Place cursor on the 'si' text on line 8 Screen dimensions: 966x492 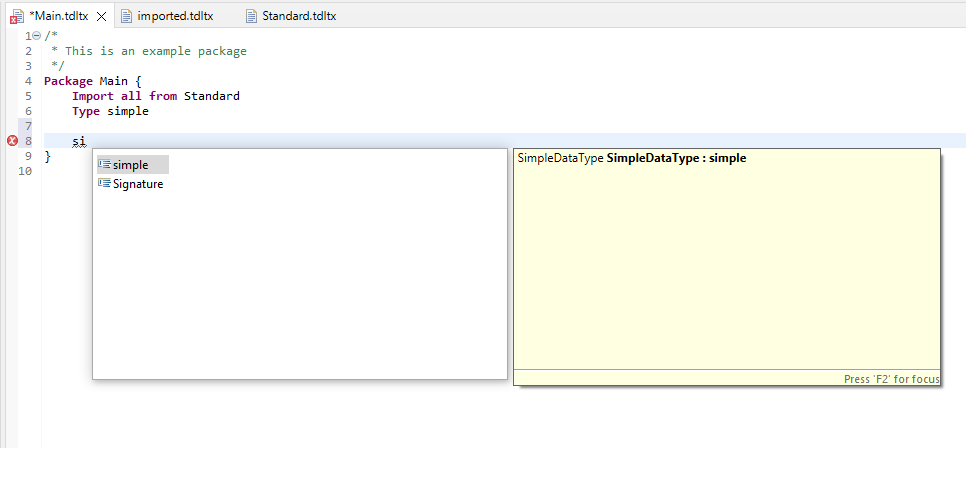[79, 141]
